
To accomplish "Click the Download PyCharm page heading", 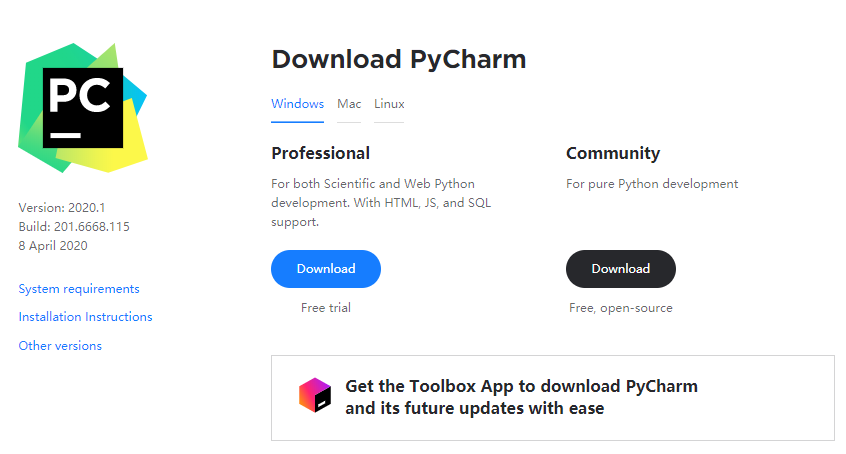I will tap(399, 59).
